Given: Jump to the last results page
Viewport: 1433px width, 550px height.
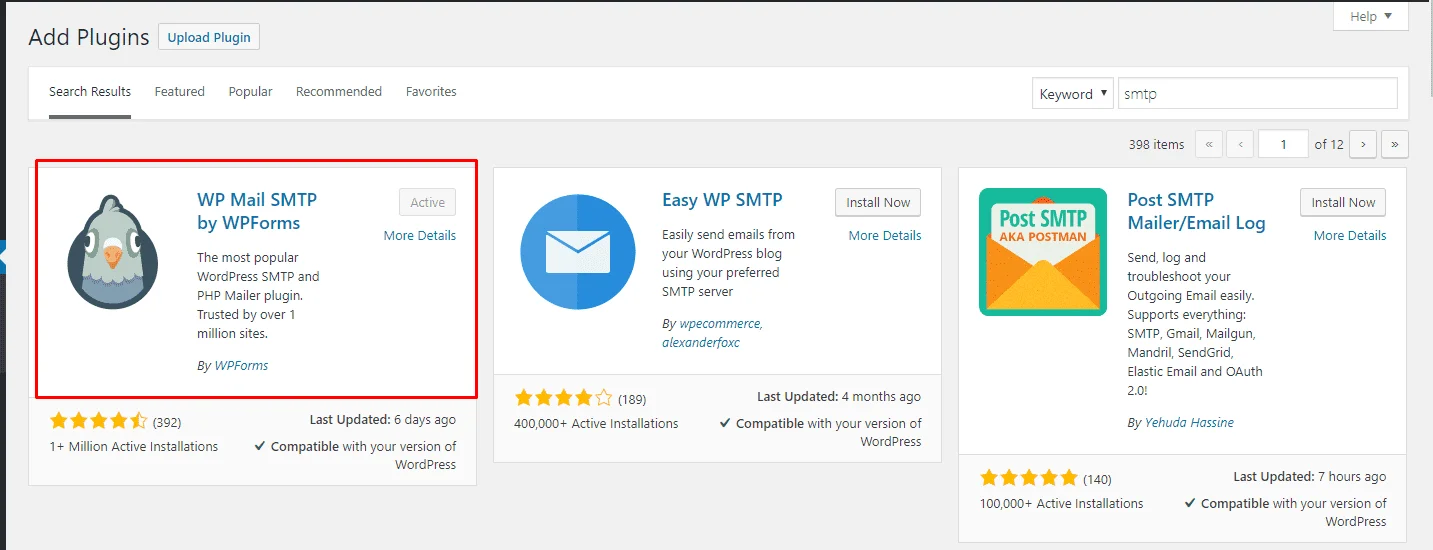Looking at the screenshot, I should [x=1395, y=144].
